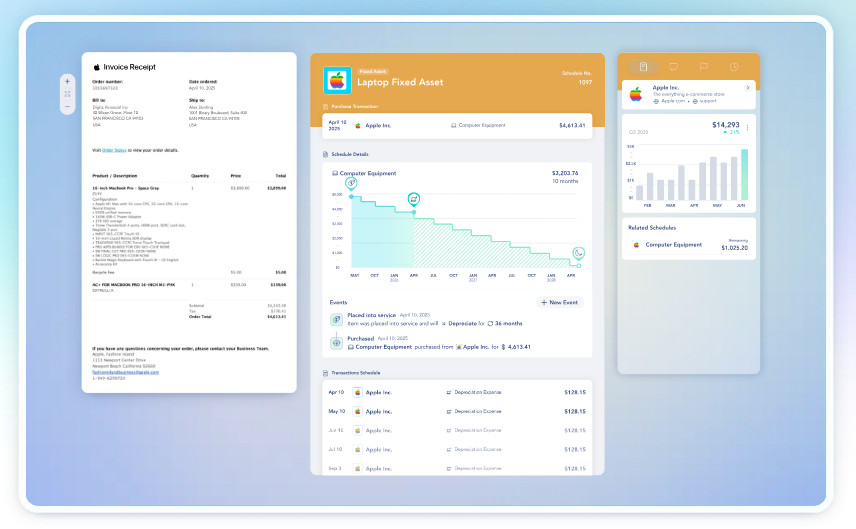The height and width of the screenshot is (529, 856).
Task: Click the $1,025.20 remaining amount
Action: [x=734, y=248]
